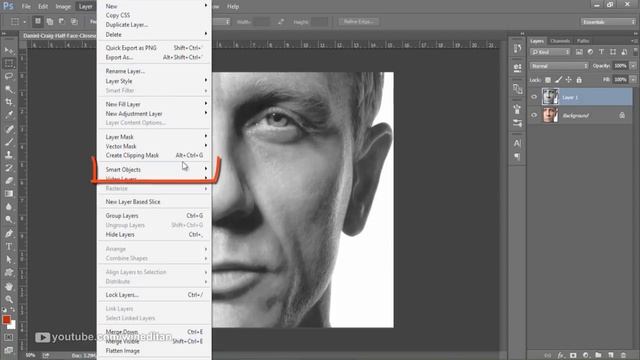The image size is (640, 360).
Task: Click the red foreground color swatch
Action: coord(6,320)
